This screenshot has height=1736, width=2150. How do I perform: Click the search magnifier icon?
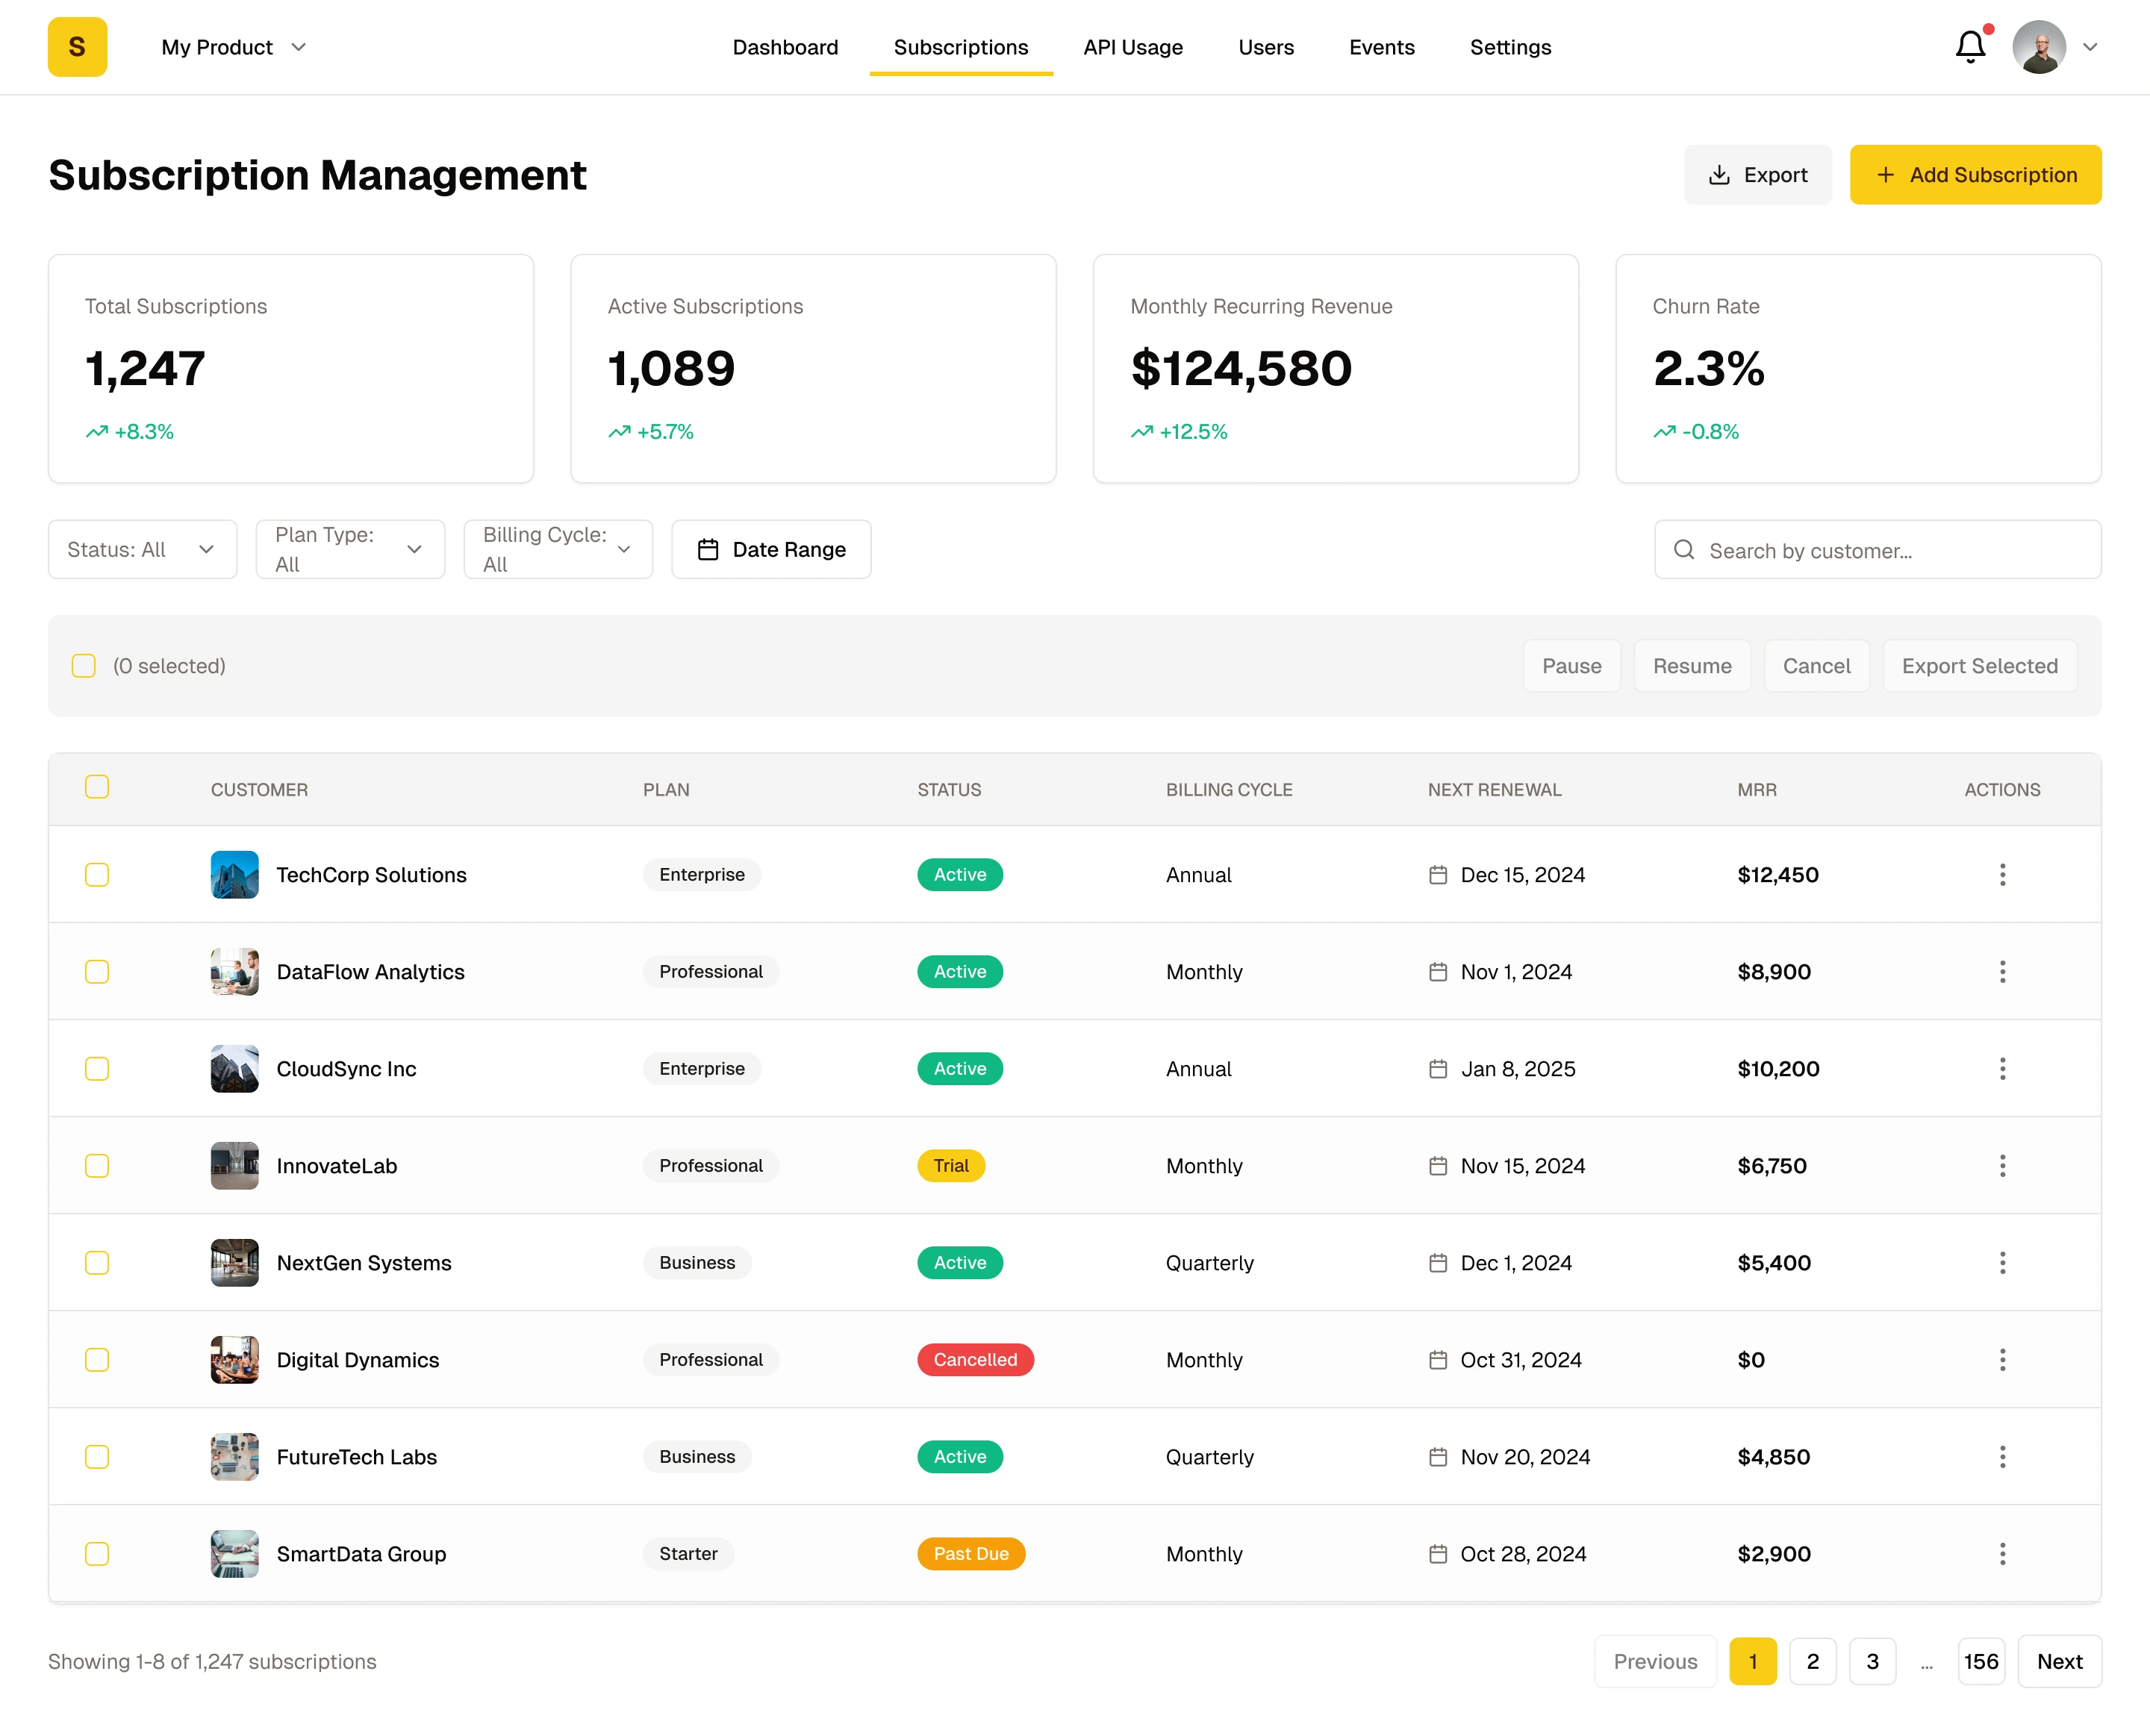point(1683,550)
